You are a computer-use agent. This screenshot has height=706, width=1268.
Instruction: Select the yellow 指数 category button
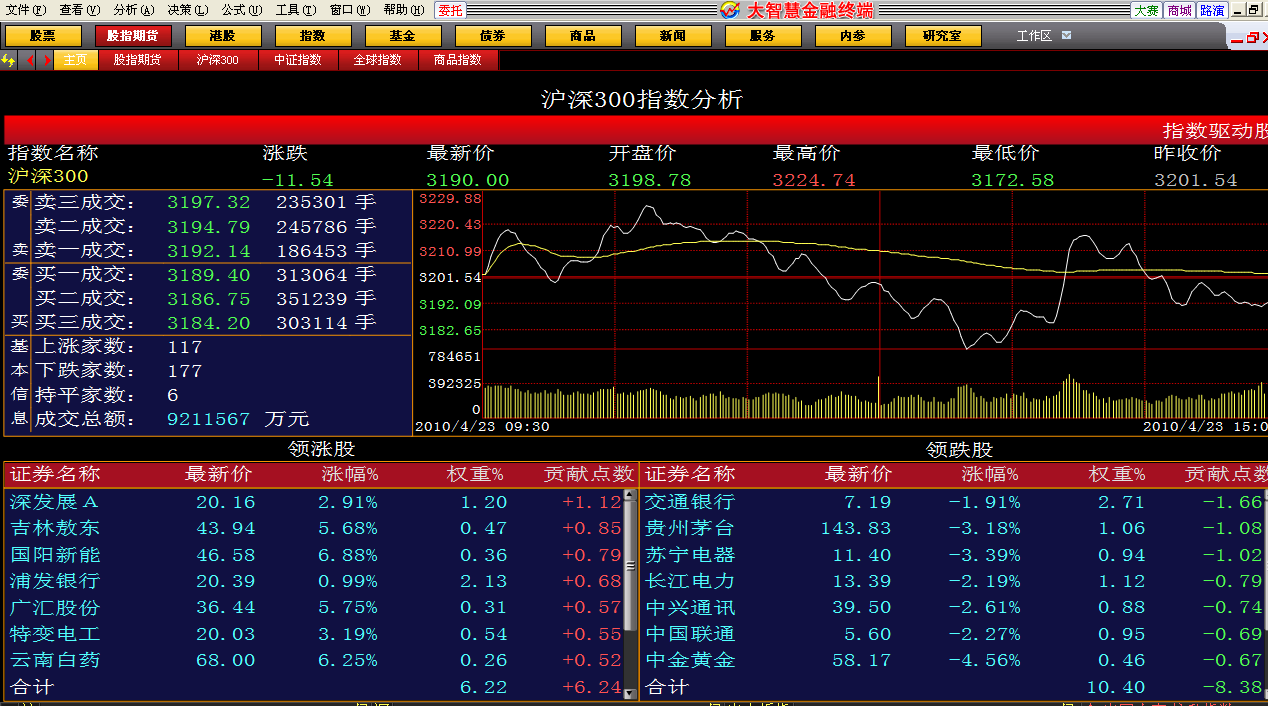[313, 36]
